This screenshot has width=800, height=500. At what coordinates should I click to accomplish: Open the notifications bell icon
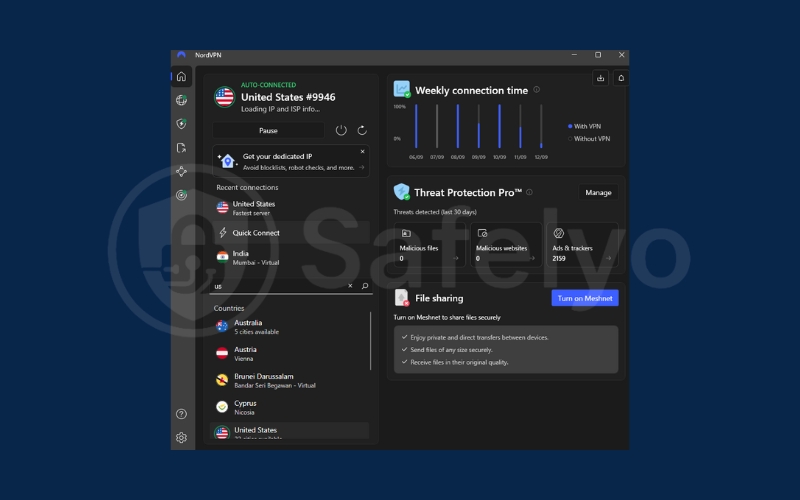coord(621,78)
